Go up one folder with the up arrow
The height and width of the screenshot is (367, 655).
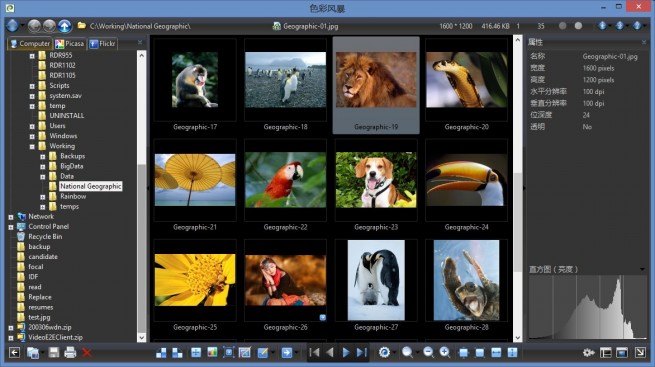(64, 26)
